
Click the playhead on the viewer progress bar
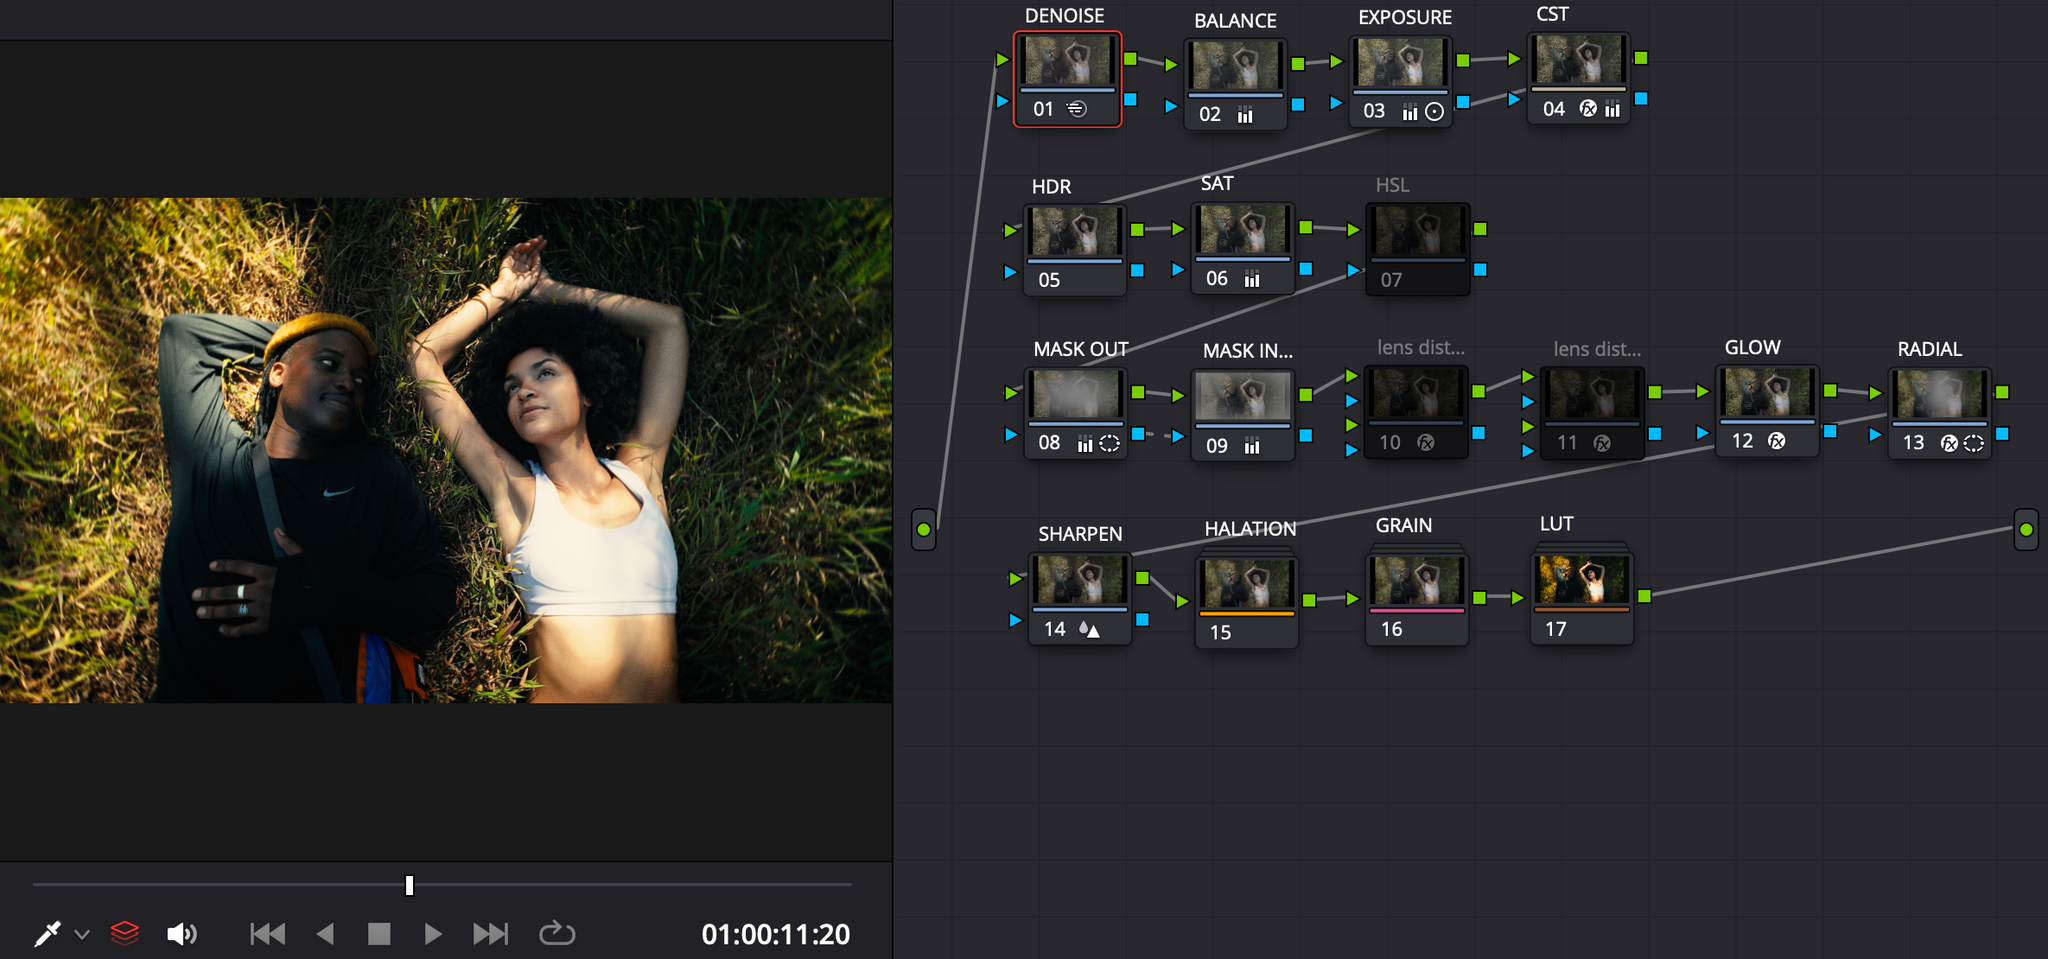click(408, 884)
